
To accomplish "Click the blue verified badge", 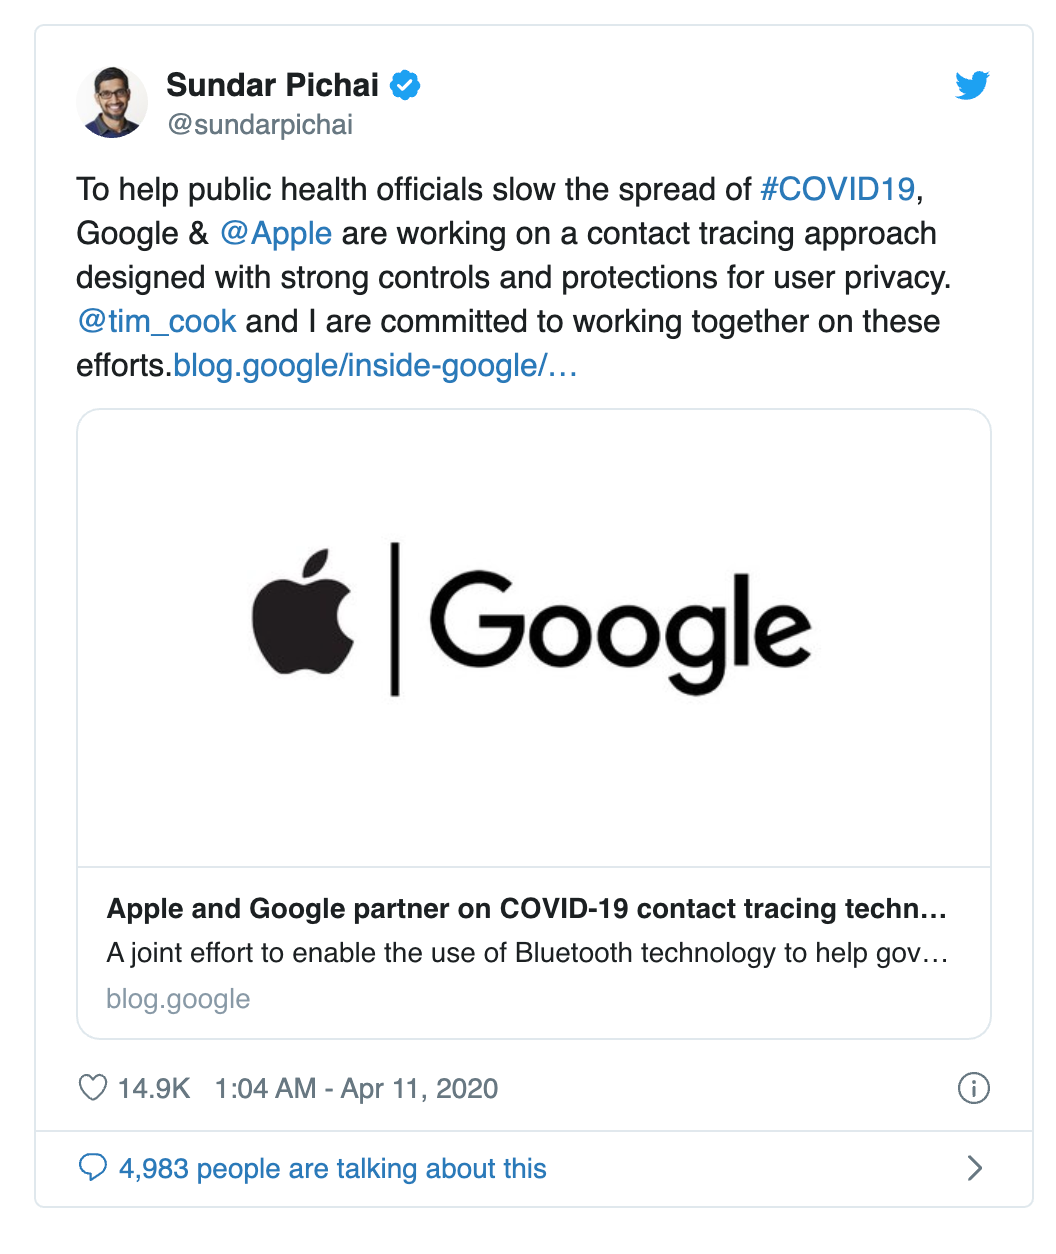I will [404, 86].
